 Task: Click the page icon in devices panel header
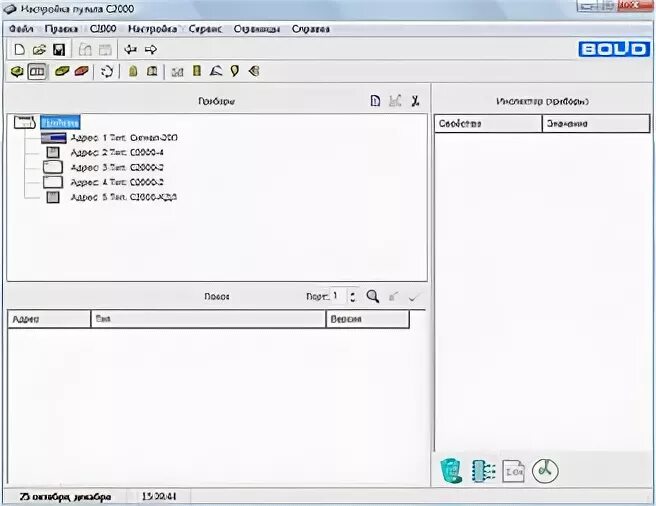tap(375, 101)
